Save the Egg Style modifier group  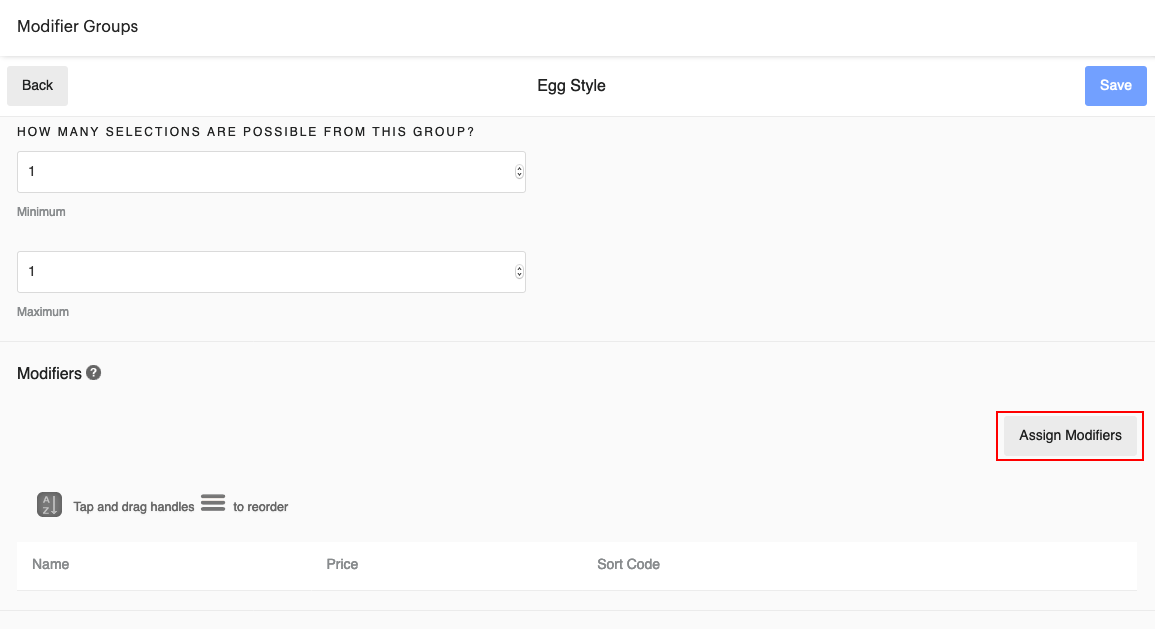[1115, 86]
